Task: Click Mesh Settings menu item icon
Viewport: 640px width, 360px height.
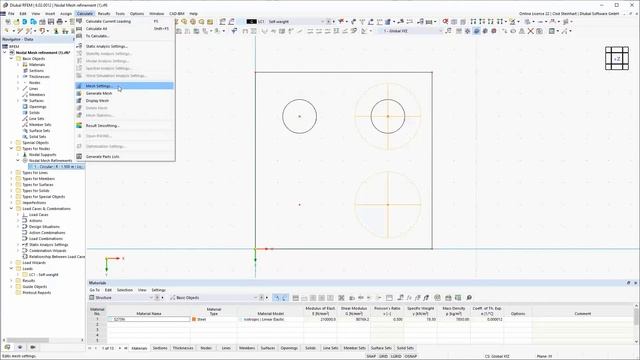Action: coord(79,86)
